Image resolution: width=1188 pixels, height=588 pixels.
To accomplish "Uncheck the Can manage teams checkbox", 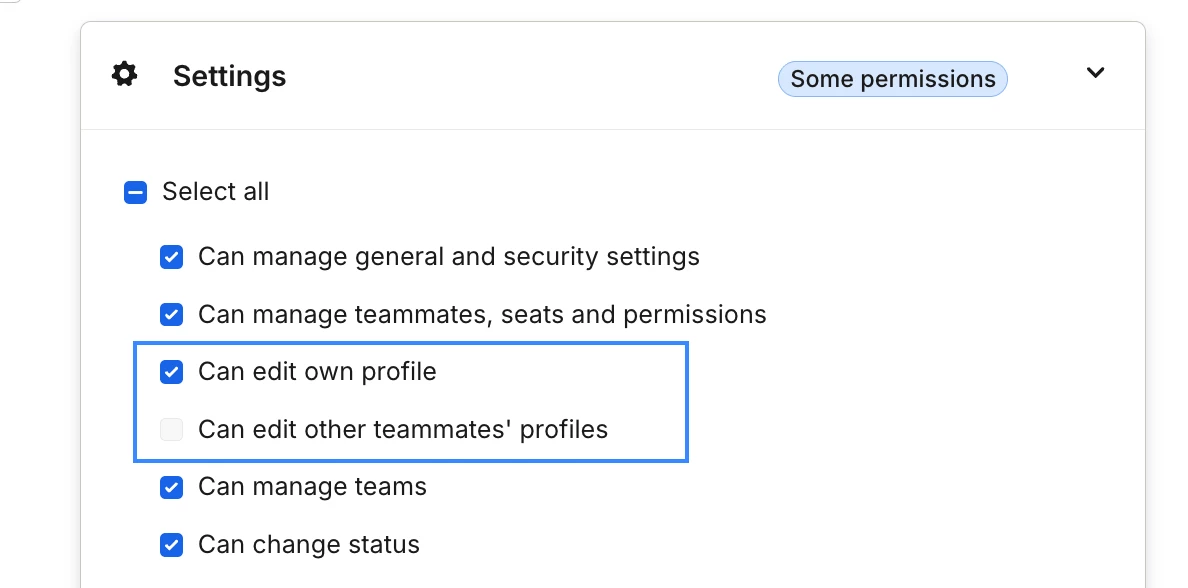I will click(x=171, y=487).
